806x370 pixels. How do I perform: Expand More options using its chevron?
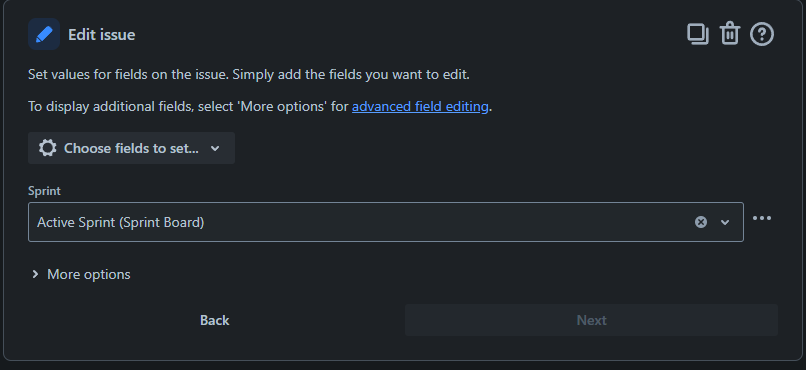click(35, 274)
